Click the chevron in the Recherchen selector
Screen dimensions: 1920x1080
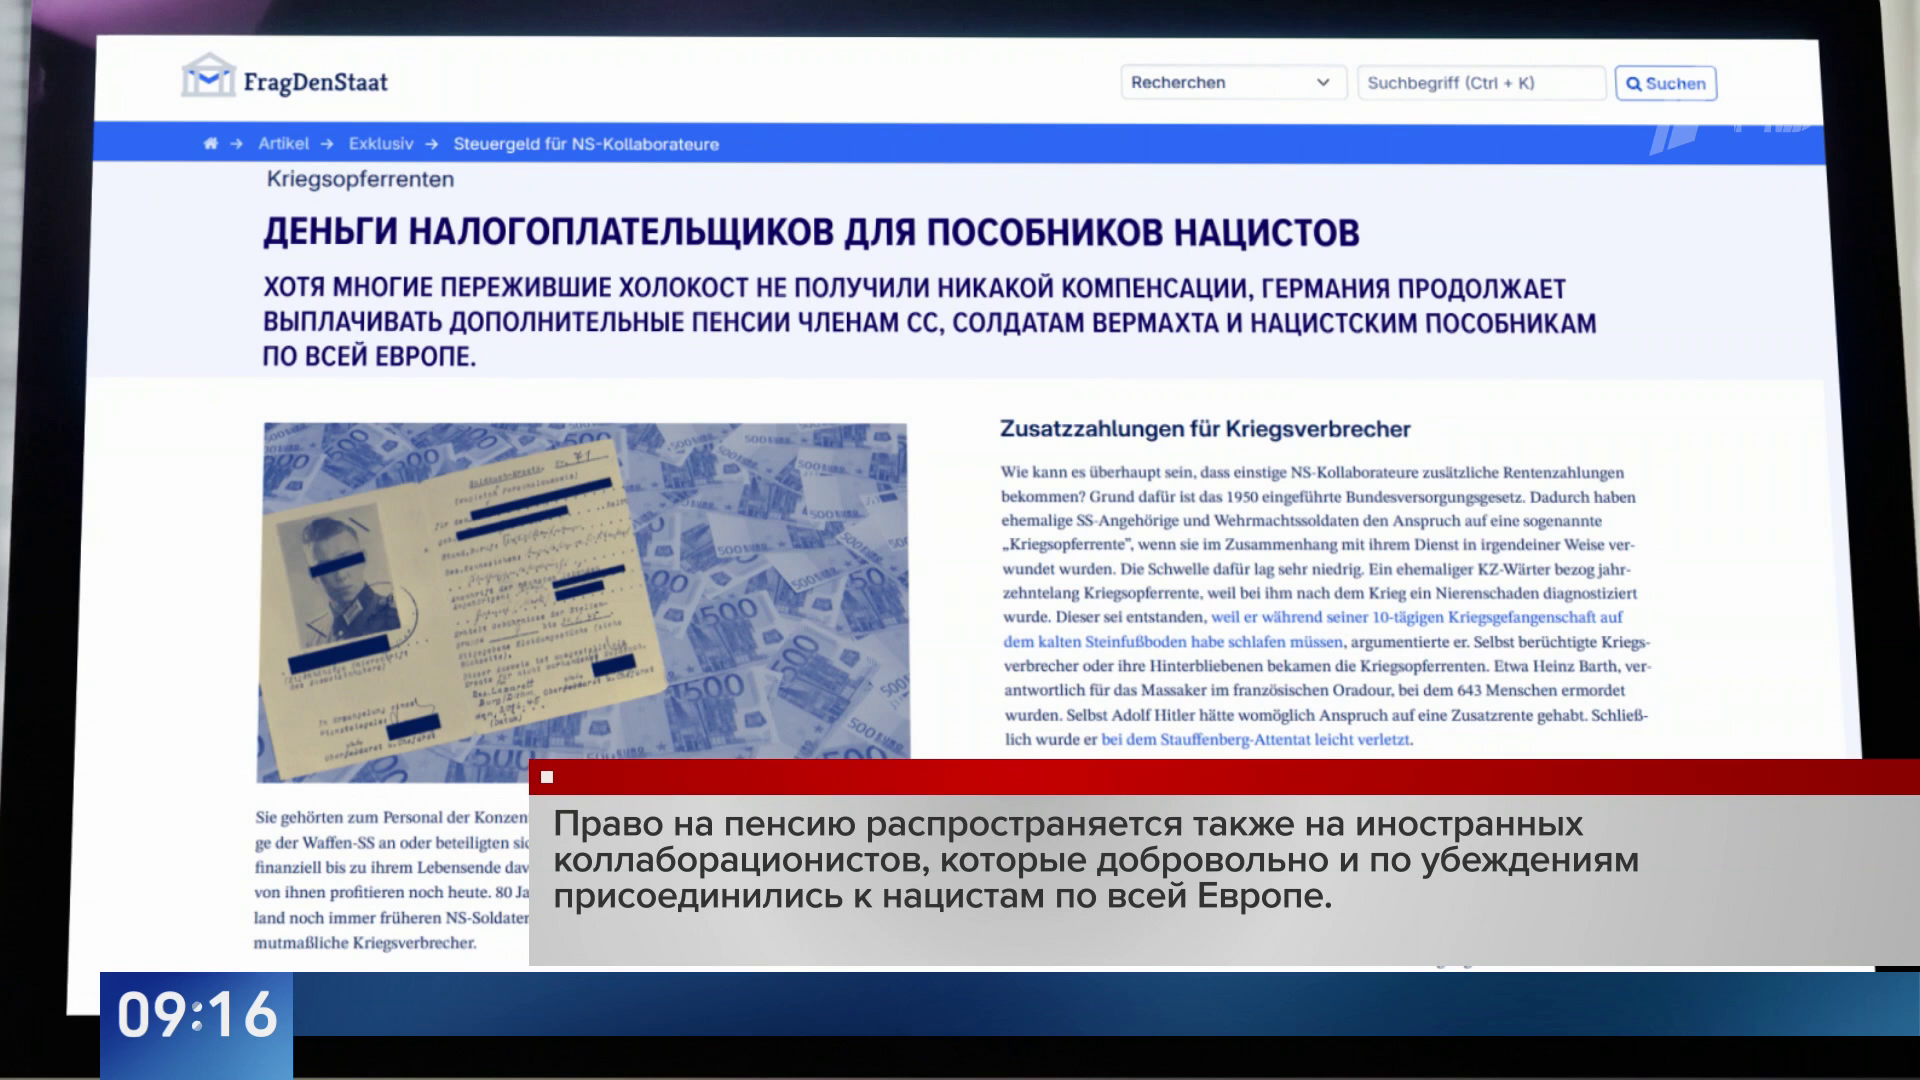click(x=1323, y=83)
